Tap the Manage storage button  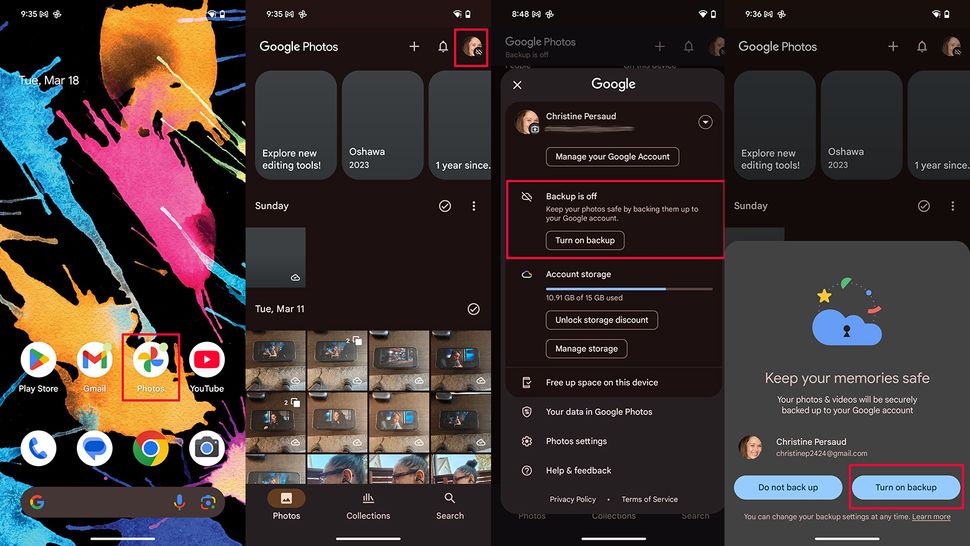[x=586, y=349]
